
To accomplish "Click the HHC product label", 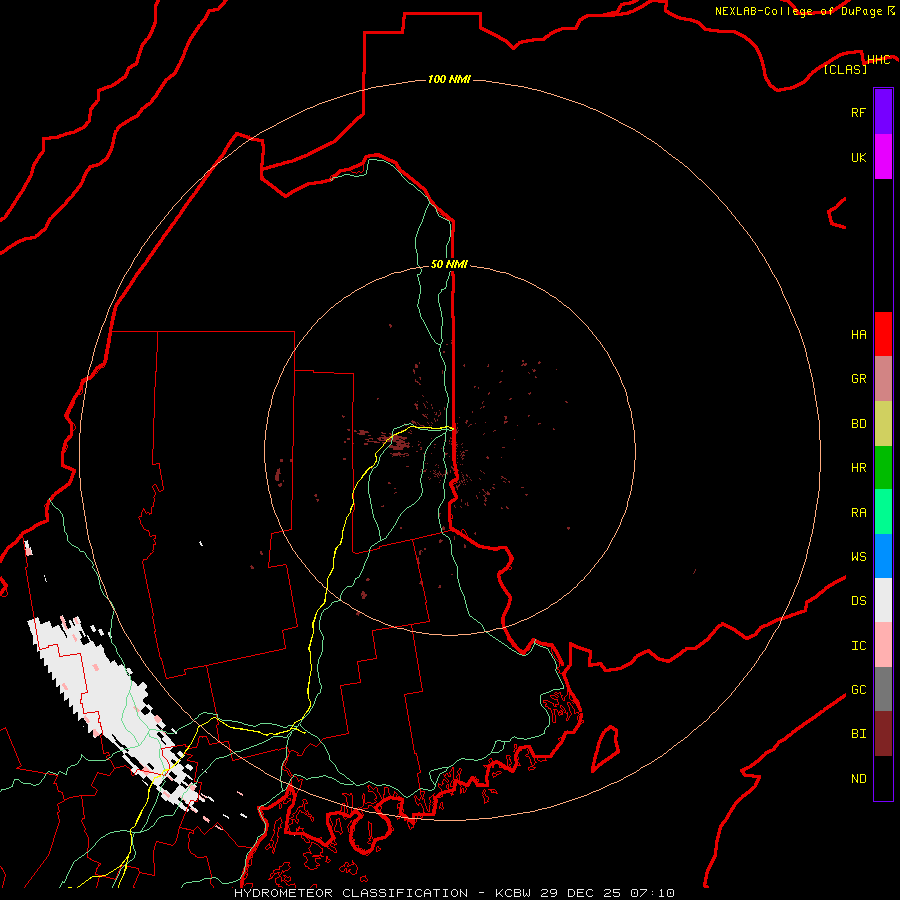I will (878, 60).
